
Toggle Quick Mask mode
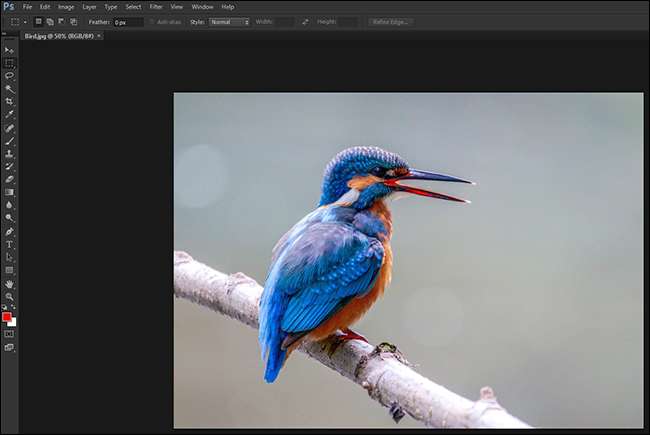pyautogui.click(x=10, y=334)
